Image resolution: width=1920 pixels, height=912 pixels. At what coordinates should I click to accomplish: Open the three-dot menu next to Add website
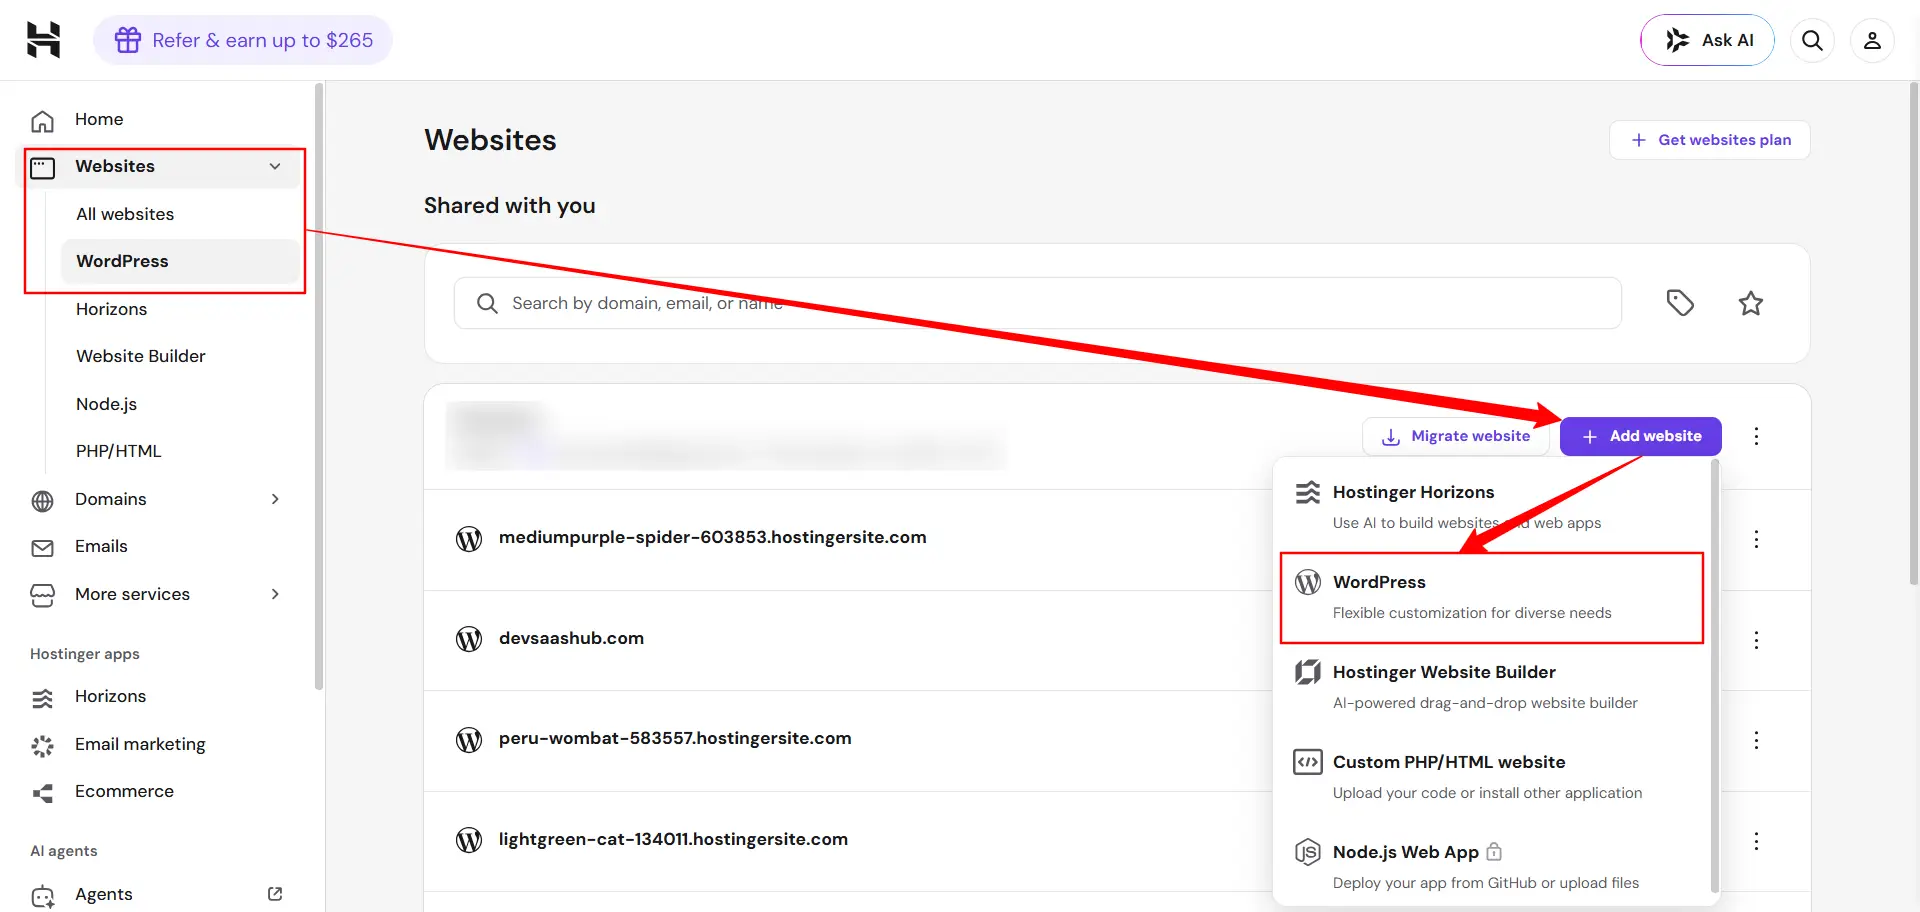[1756, 436]
